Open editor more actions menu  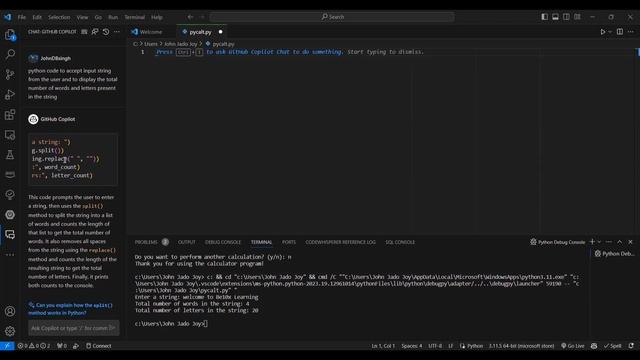pos(631,31)
